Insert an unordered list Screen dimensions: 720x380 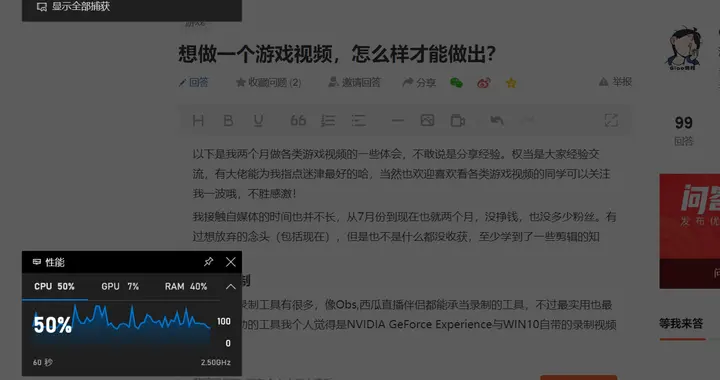tap(359, 121)
